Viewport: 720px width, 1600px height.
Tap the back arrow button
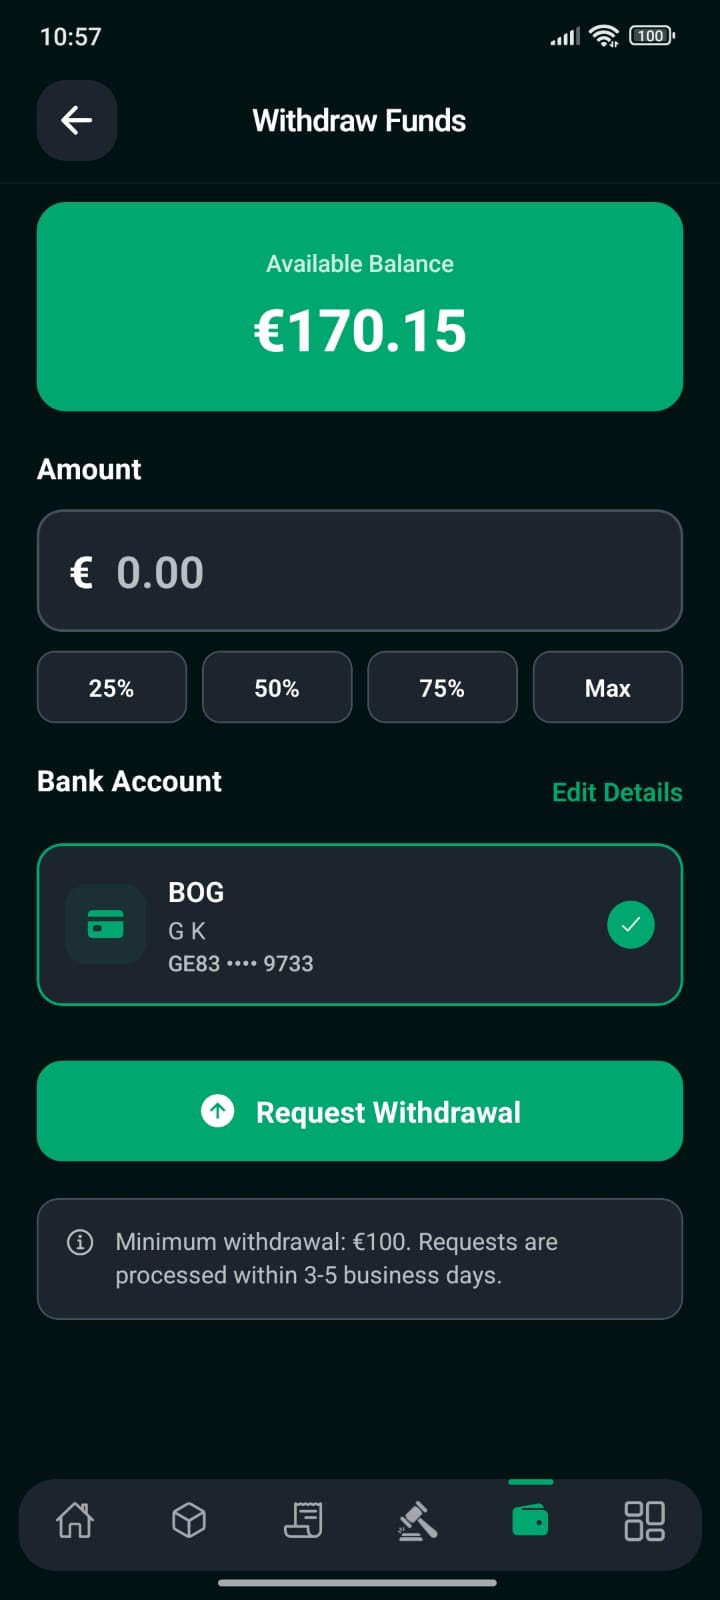(x=77, y=121)
